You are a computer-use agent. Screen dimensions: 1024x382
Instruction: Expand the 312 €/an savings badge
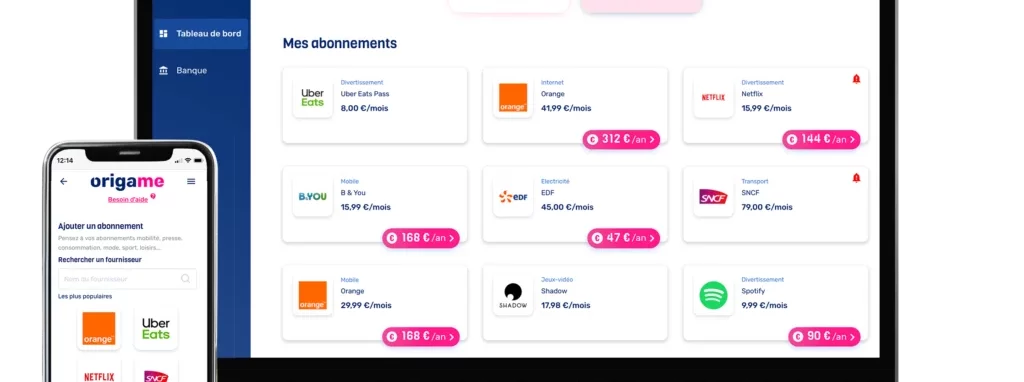pos(621,139)
